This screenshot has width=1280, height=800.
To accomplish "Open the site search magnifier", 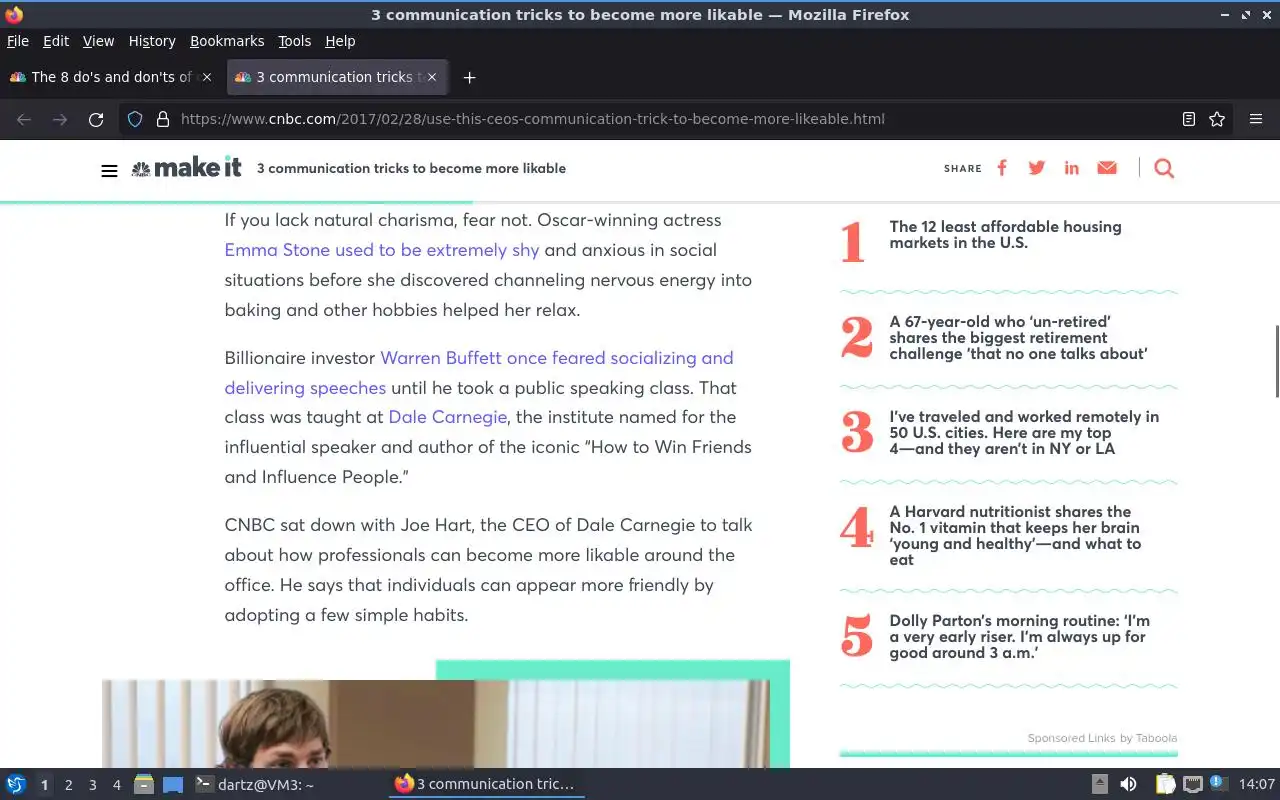I will point(1164,168).
